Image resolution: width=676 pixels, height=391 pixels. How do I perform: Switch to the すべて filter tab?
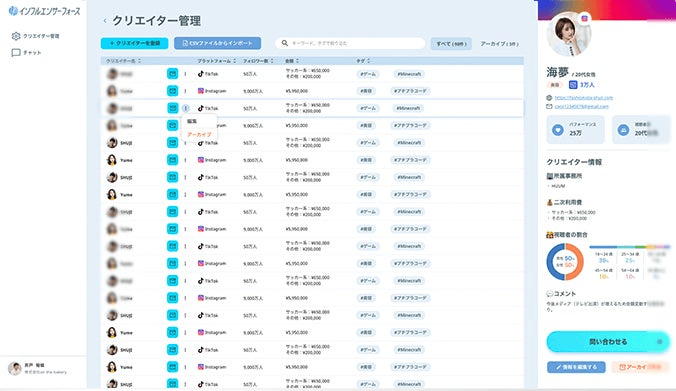coord(451,44)
